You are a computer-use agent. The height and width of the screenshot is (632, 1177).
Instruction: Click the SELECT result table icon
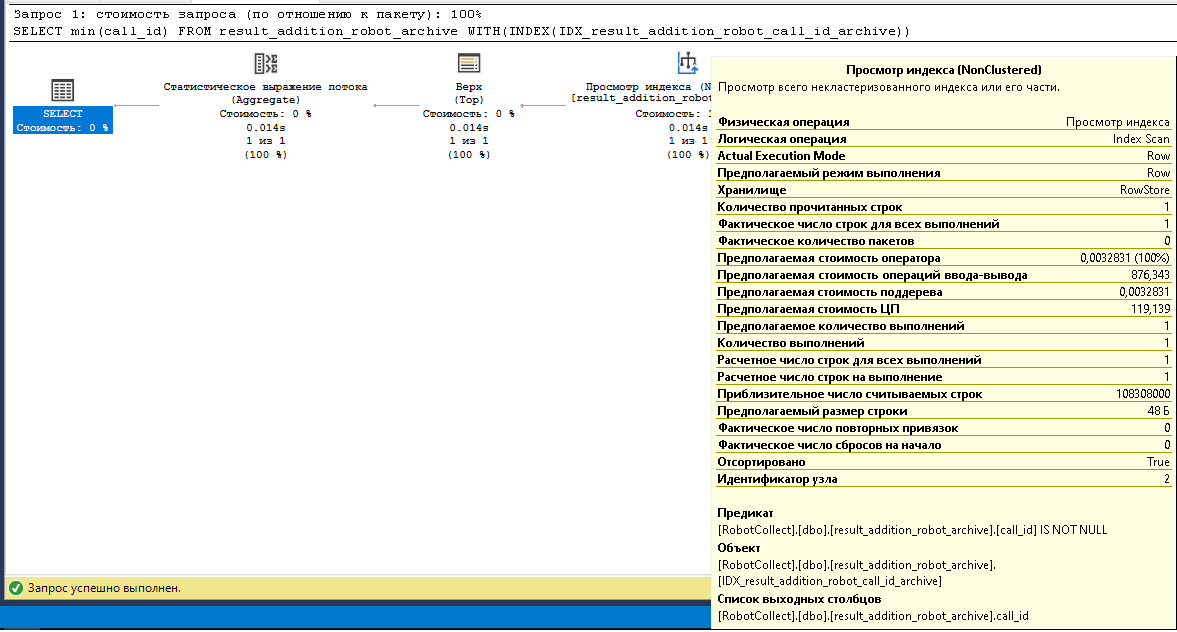pos(62,89)
